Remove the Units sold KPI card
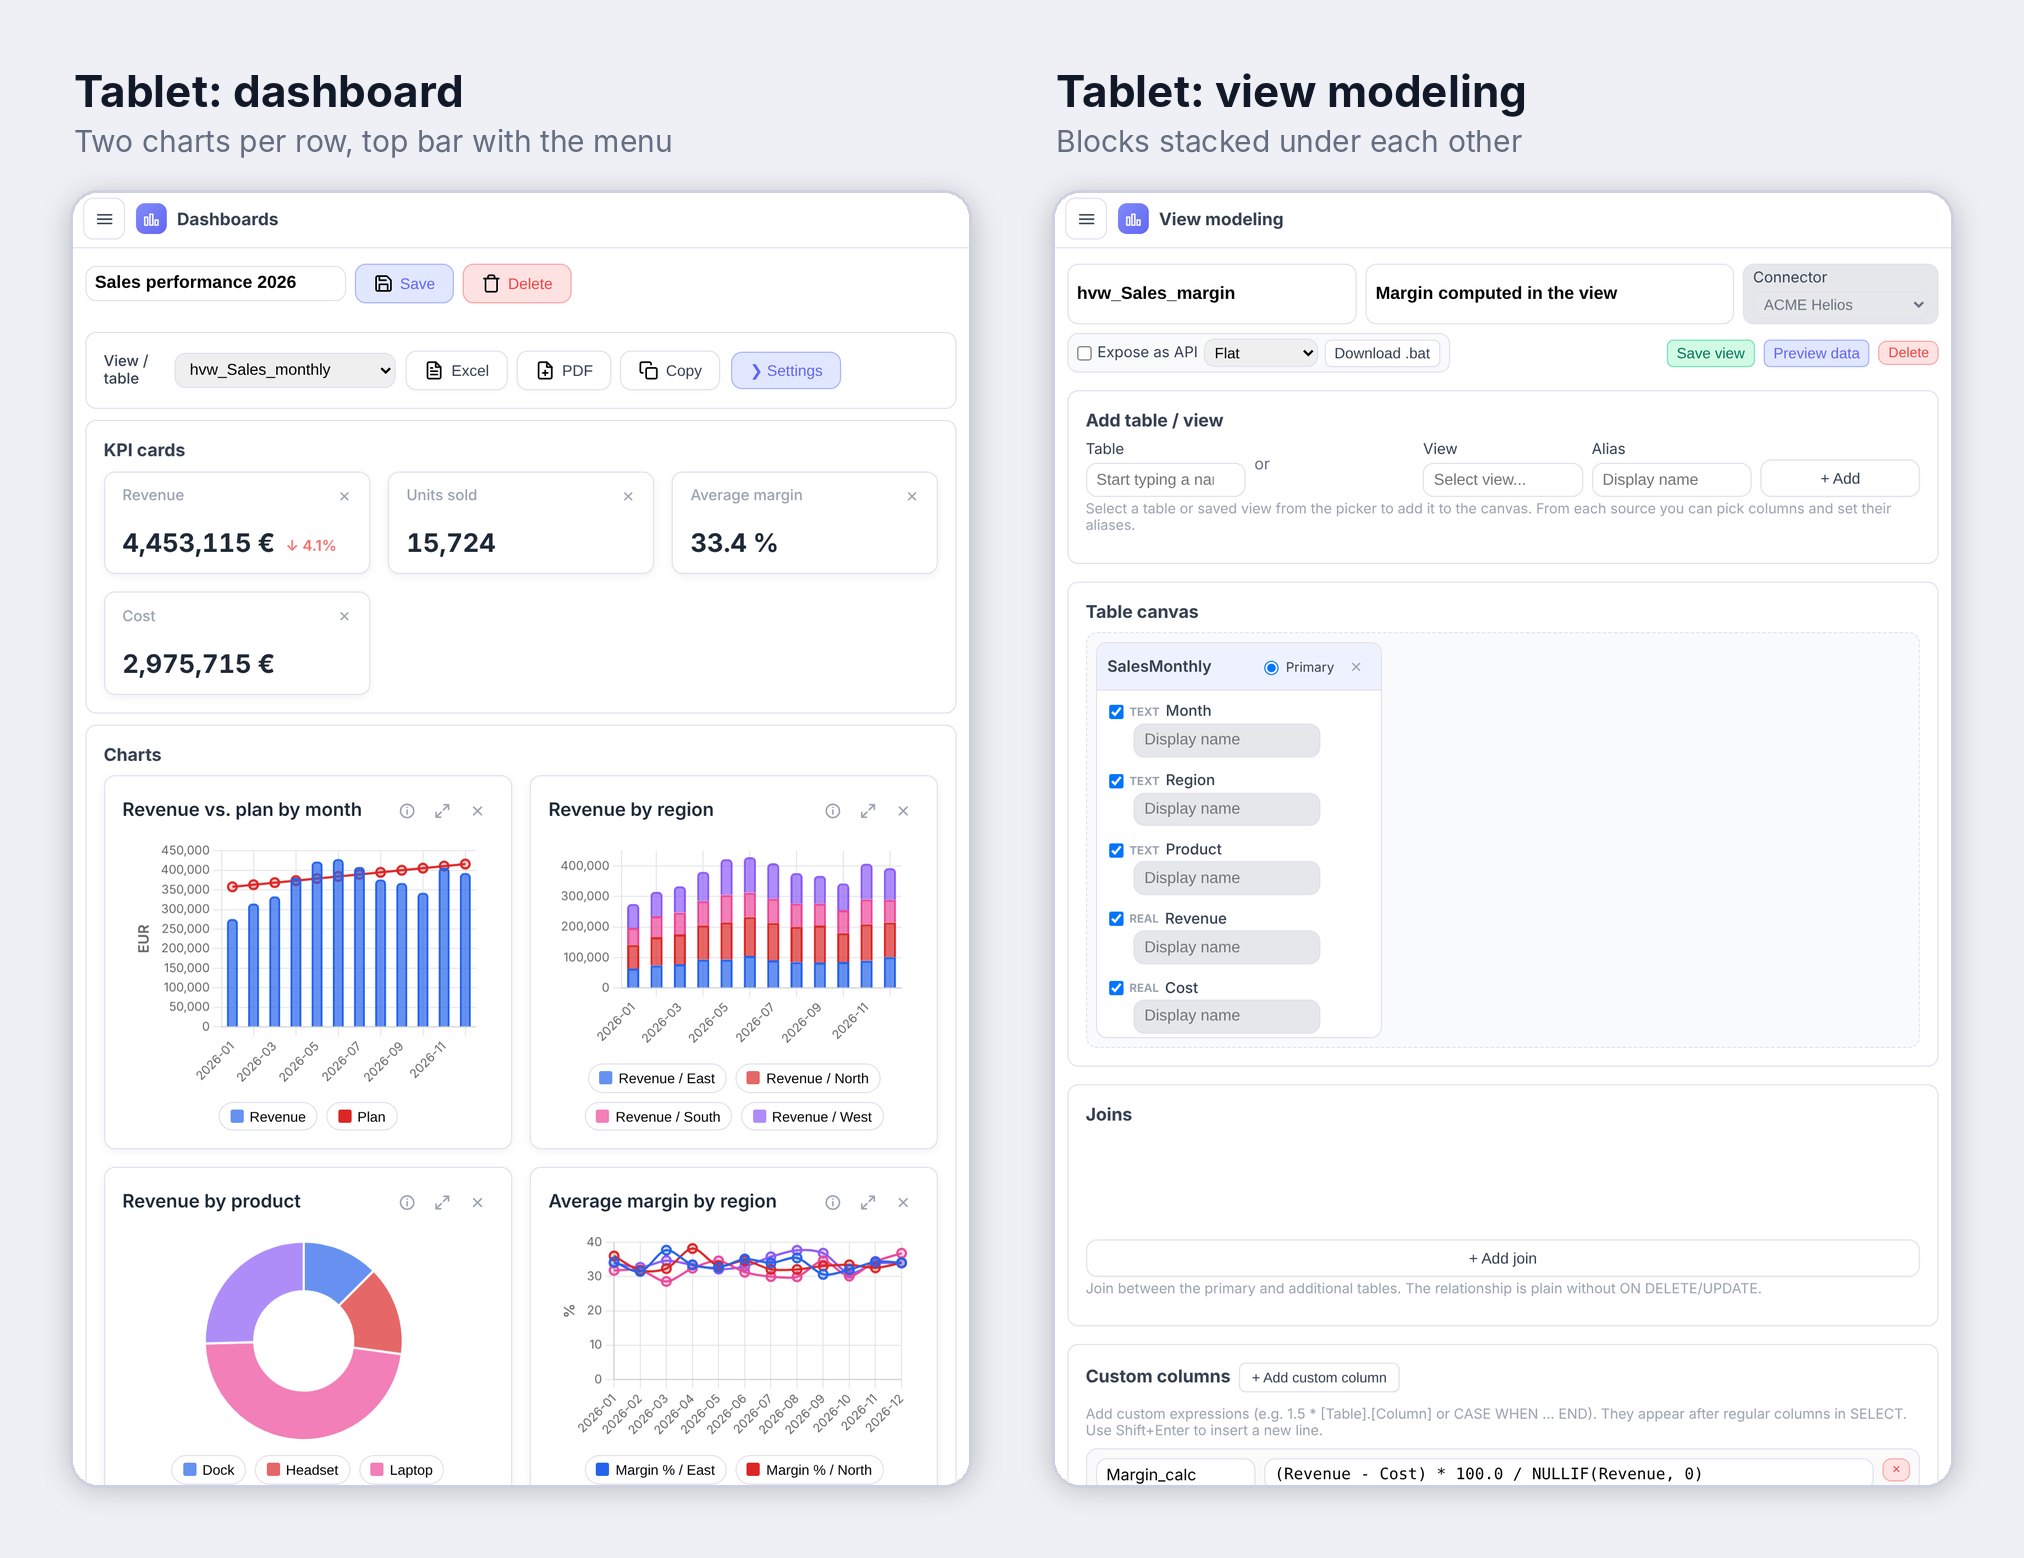This screenshot has height=1558, width=2024. (x=628, y=496)
